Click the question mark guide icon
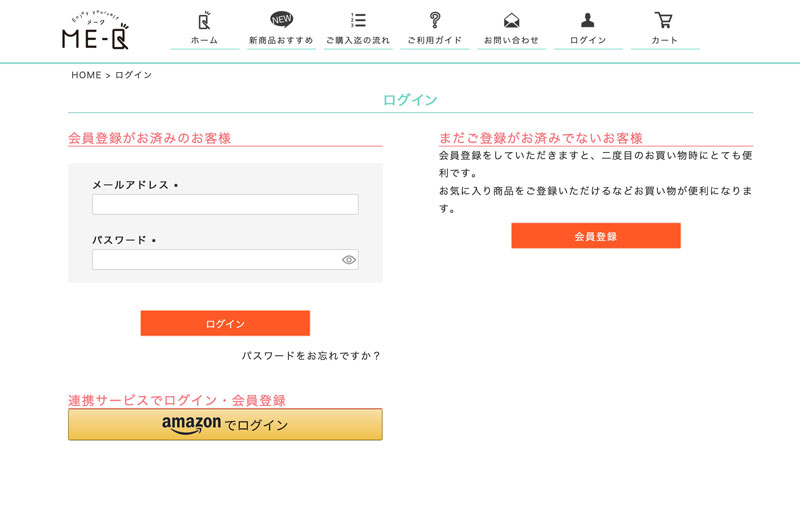This screenshot has width=800, height=531. pos(435,20)
